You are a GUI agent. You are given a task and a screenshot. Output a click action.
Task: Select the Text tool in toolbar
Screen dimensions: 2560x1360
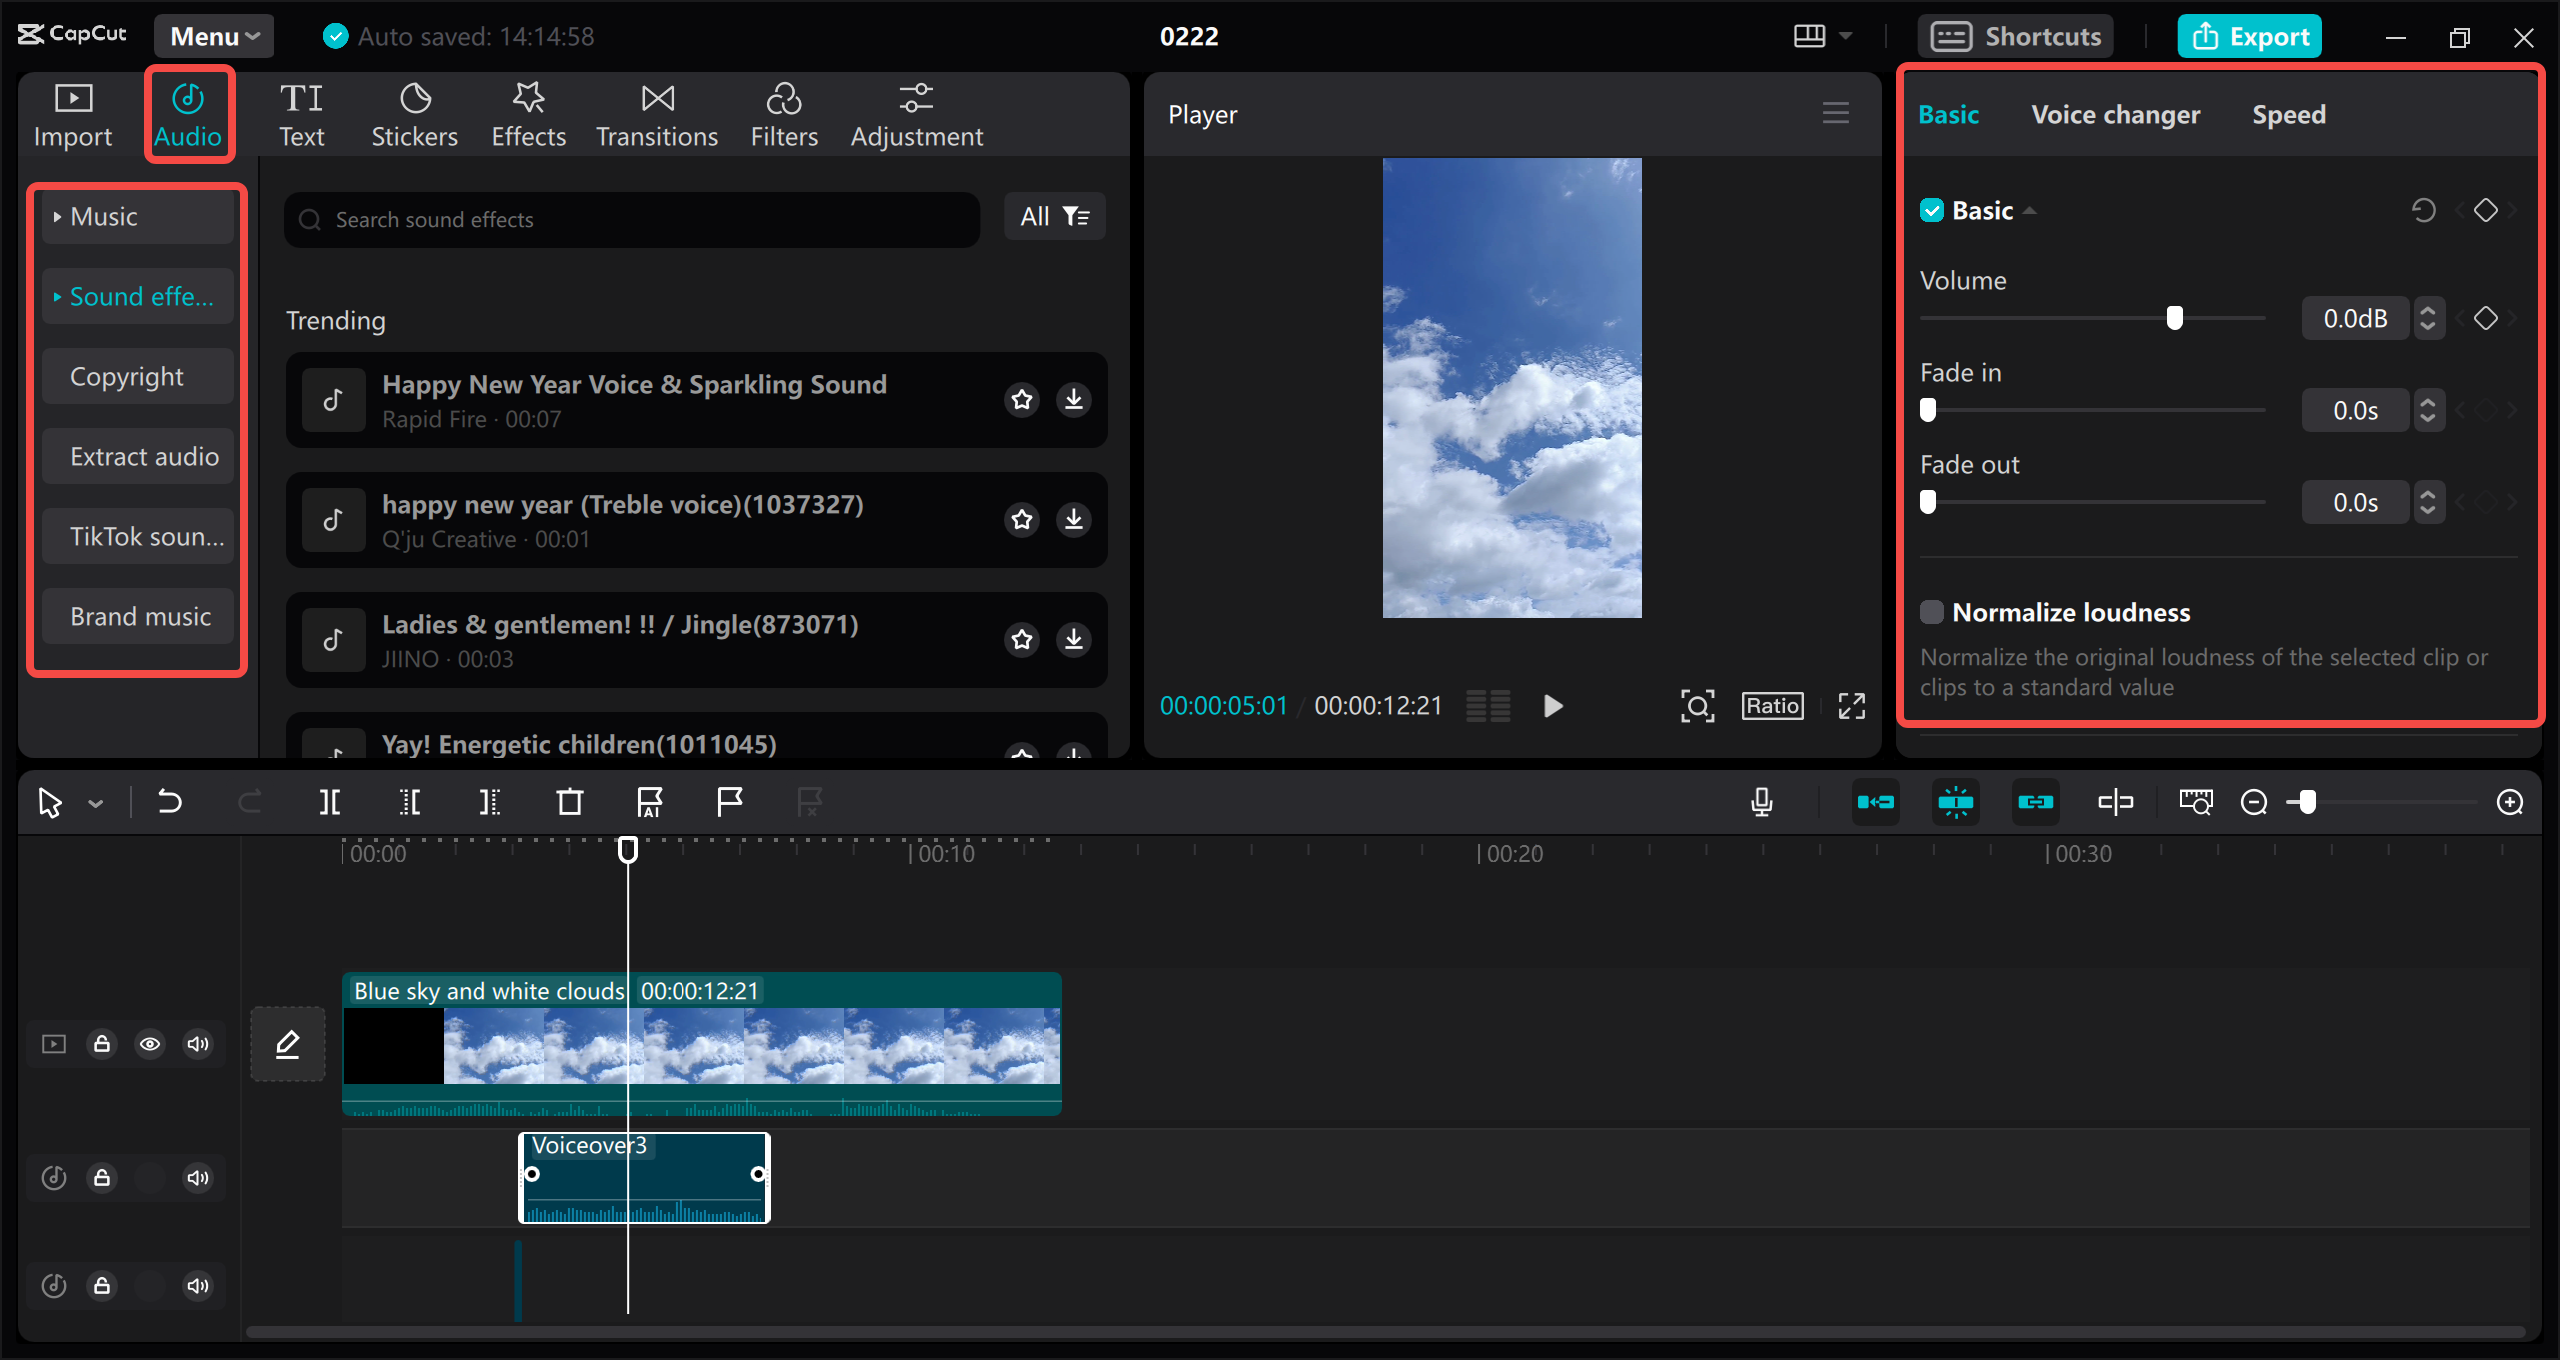tap(300, 113)
